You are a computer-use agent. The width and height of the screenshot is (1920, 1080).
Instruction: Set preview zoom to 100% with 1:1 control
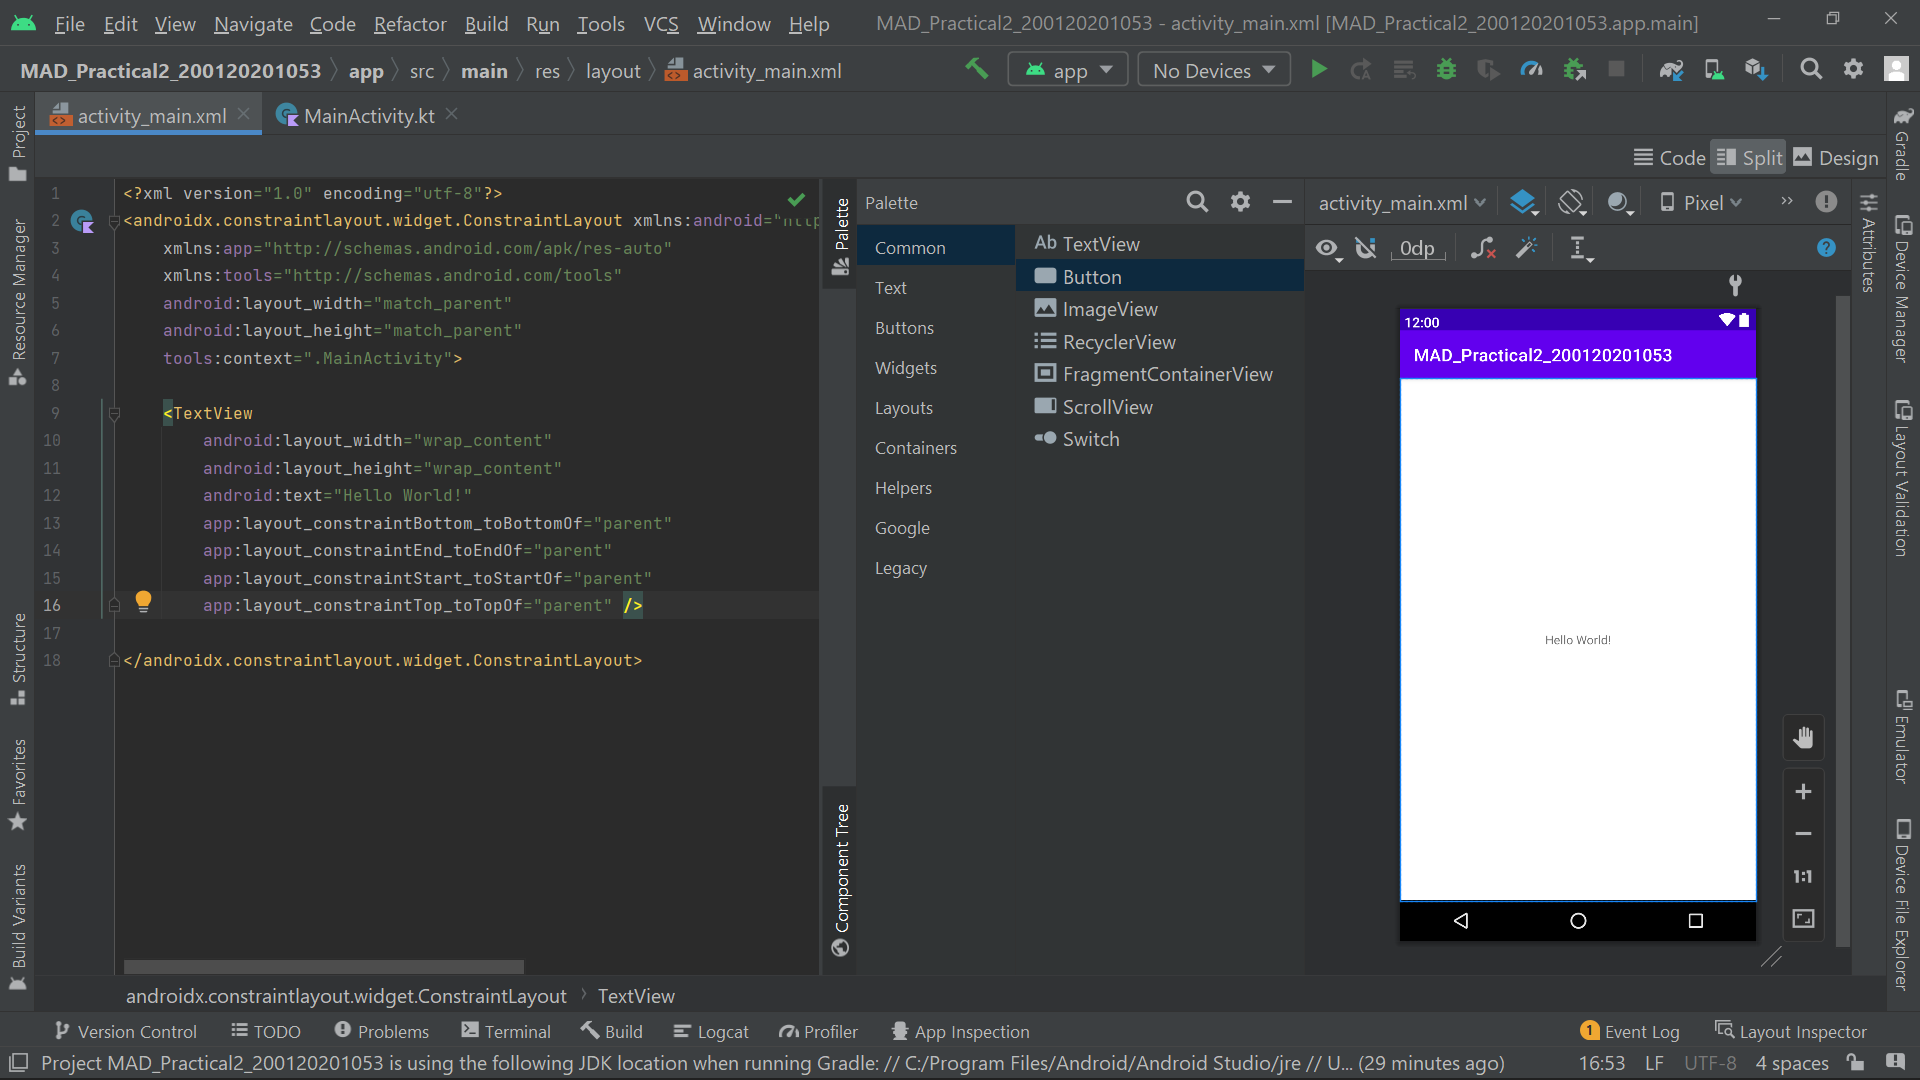point(1803,876)
